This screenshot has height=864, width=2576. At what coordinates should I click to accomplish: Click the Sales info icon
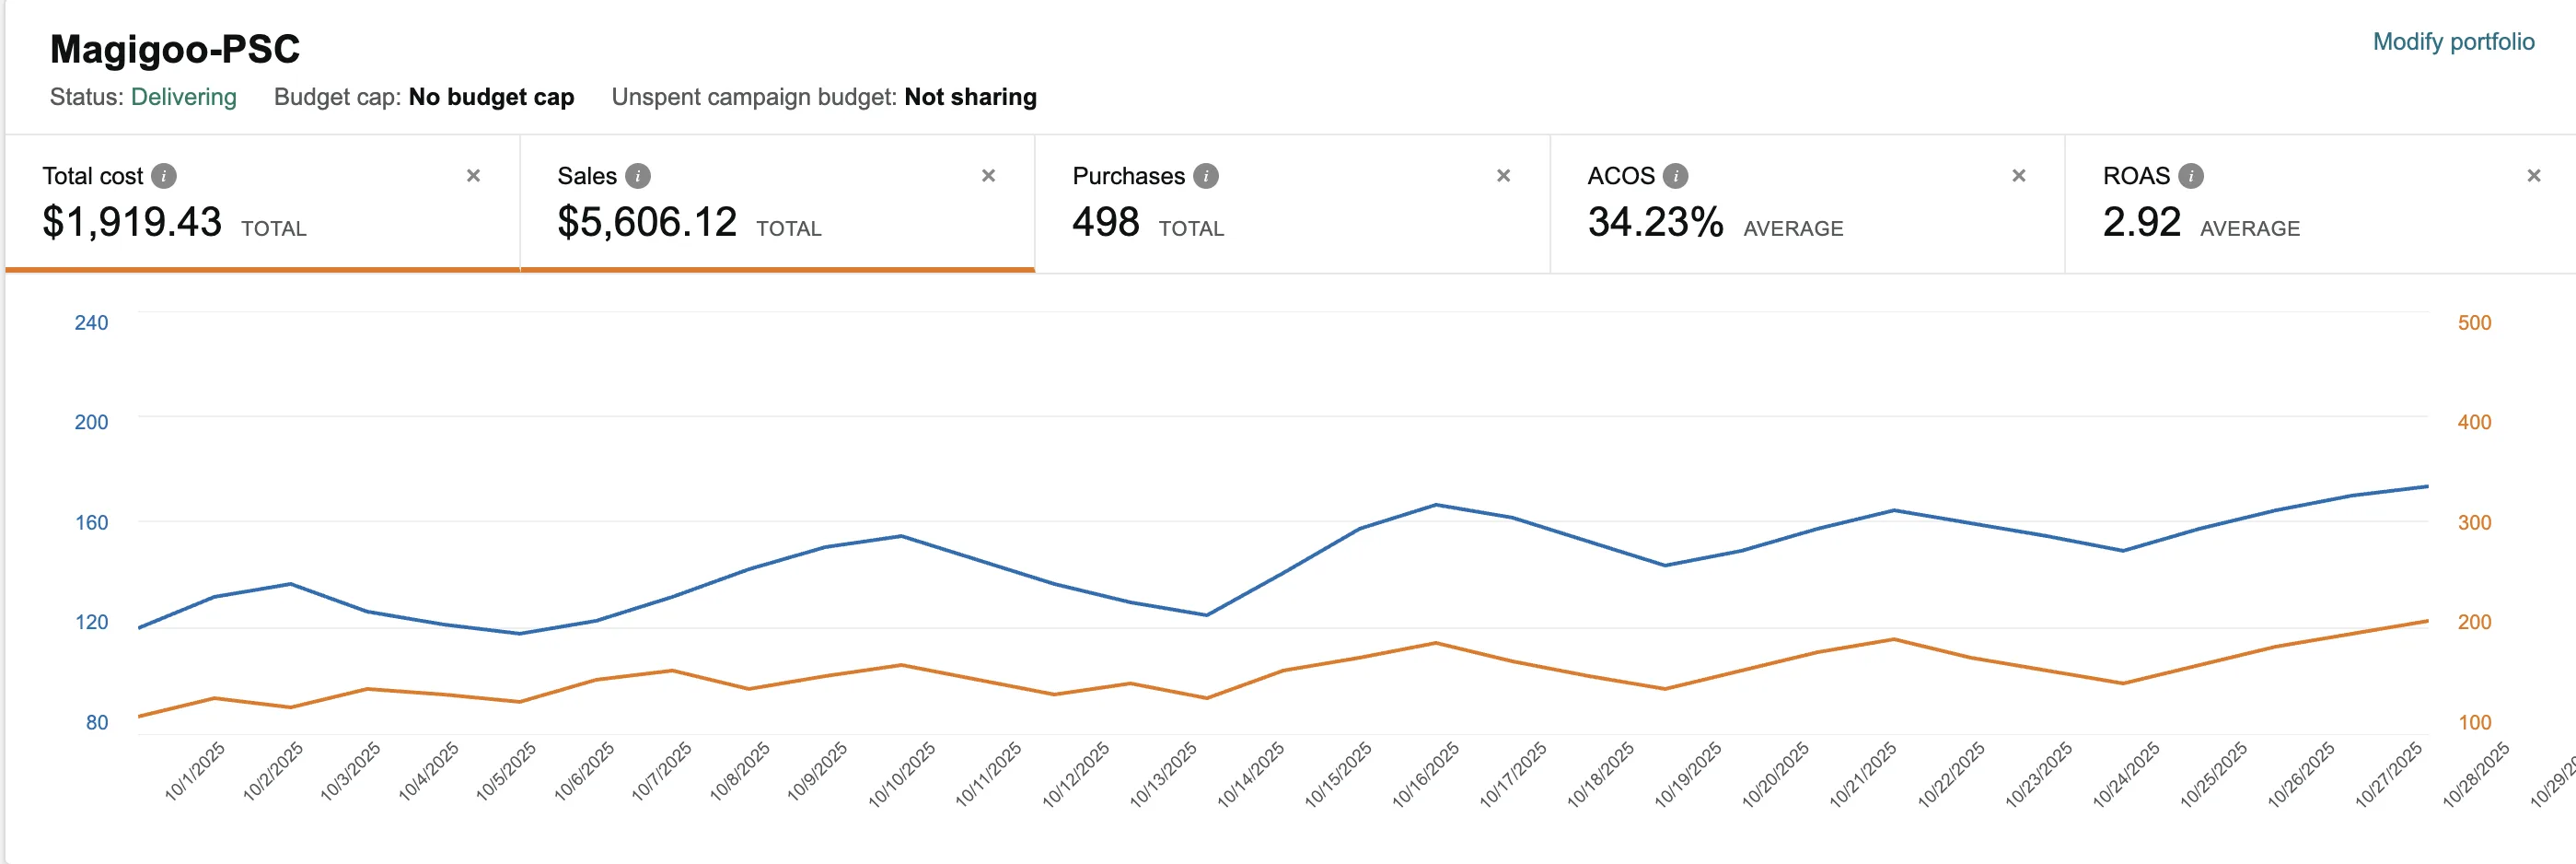coord(638,176)
